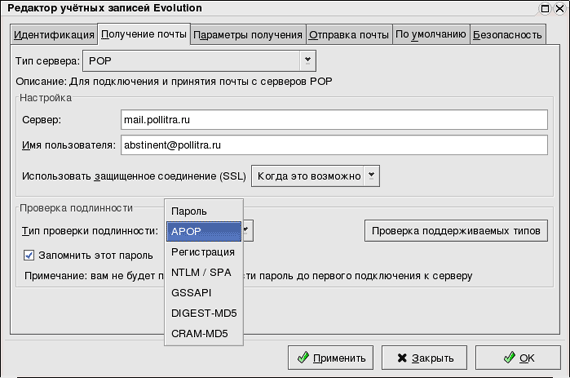Click the Сервер input field
Screen dimensions: 570x378
pyautogui.click(x=334, y=120)
